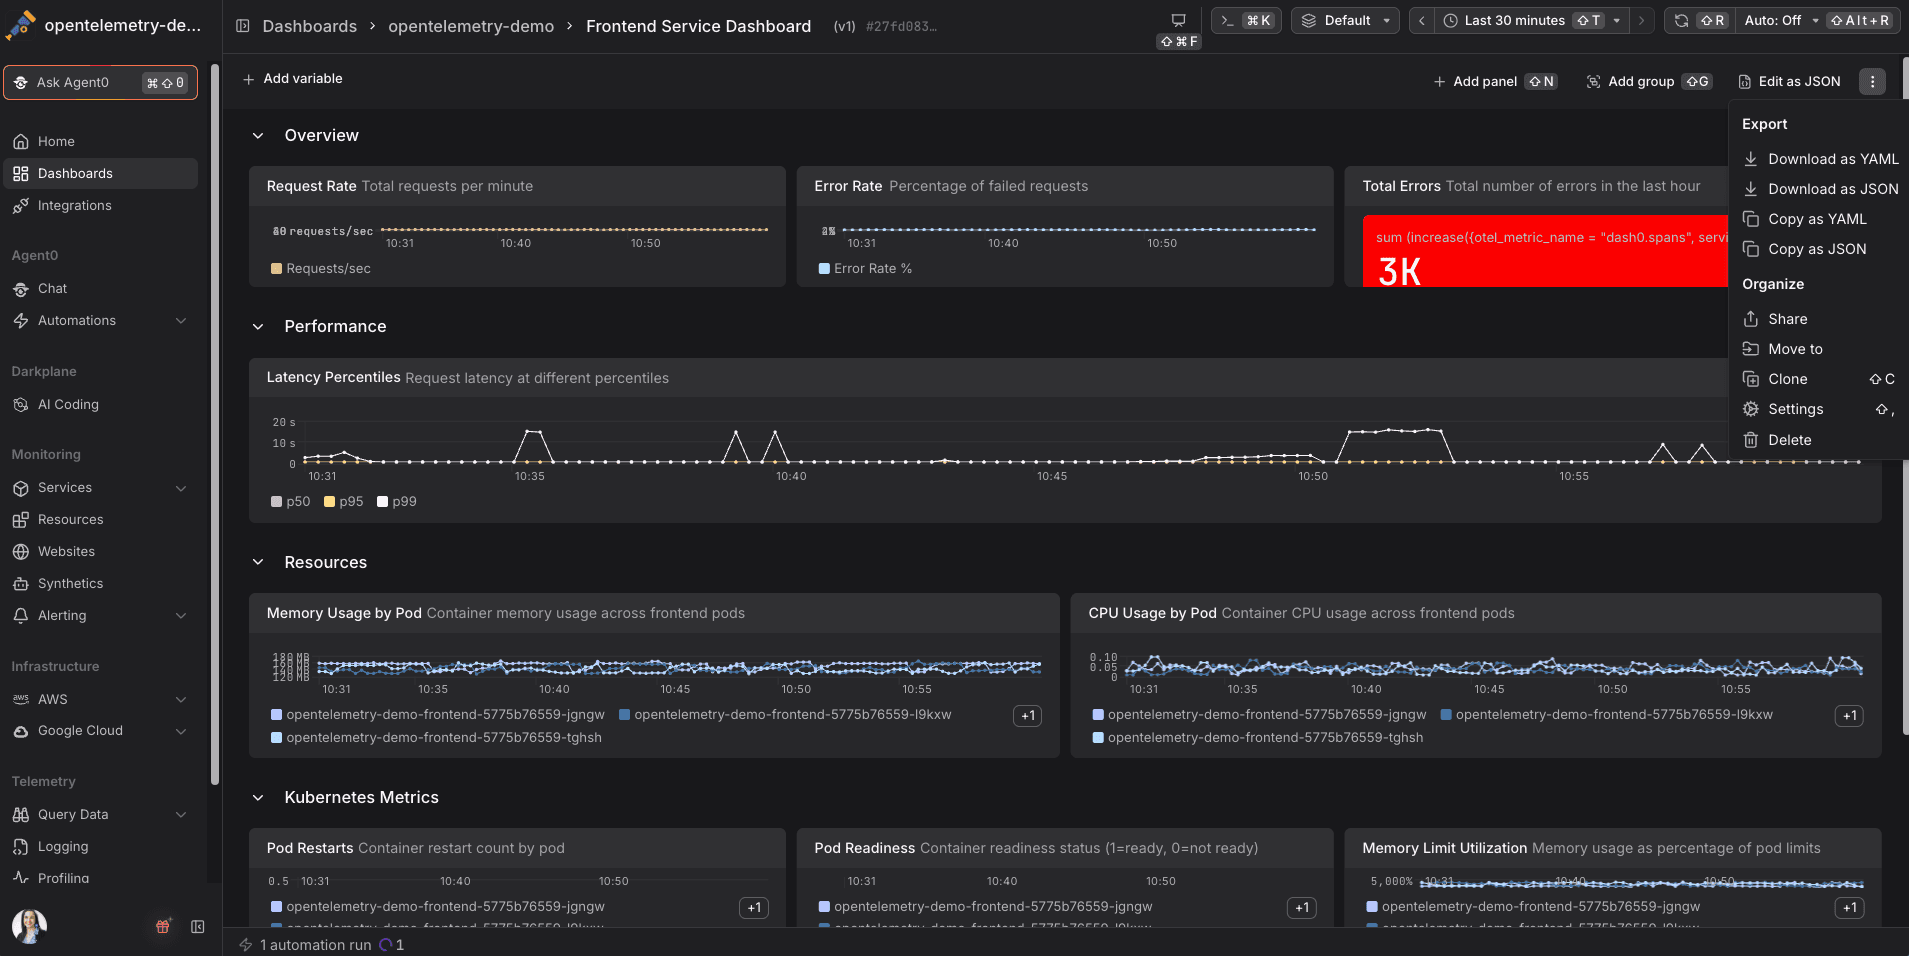This screenshot has width=1909, height=956.
Task: Toggle tghsh pod in CPU Usage legend
Action: click(x=1257, y=737)
